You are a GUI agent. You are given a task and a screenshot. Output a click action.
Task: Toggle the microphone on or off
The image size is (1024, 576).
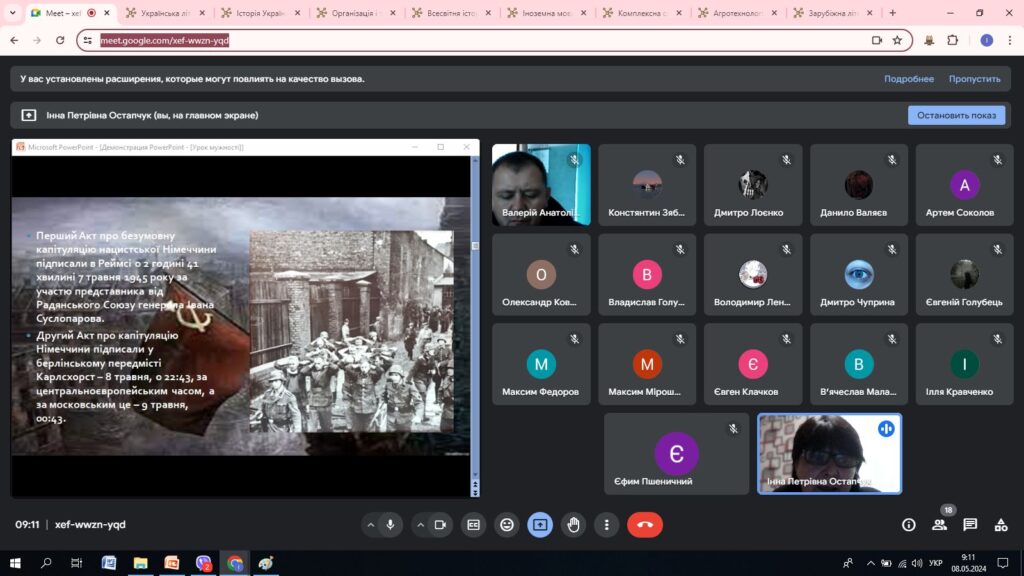click(390, 524)
